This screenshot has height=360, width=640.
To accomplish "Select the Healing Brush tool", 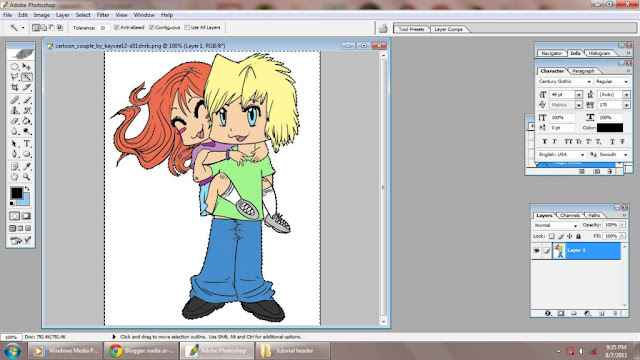I will 15,100.
